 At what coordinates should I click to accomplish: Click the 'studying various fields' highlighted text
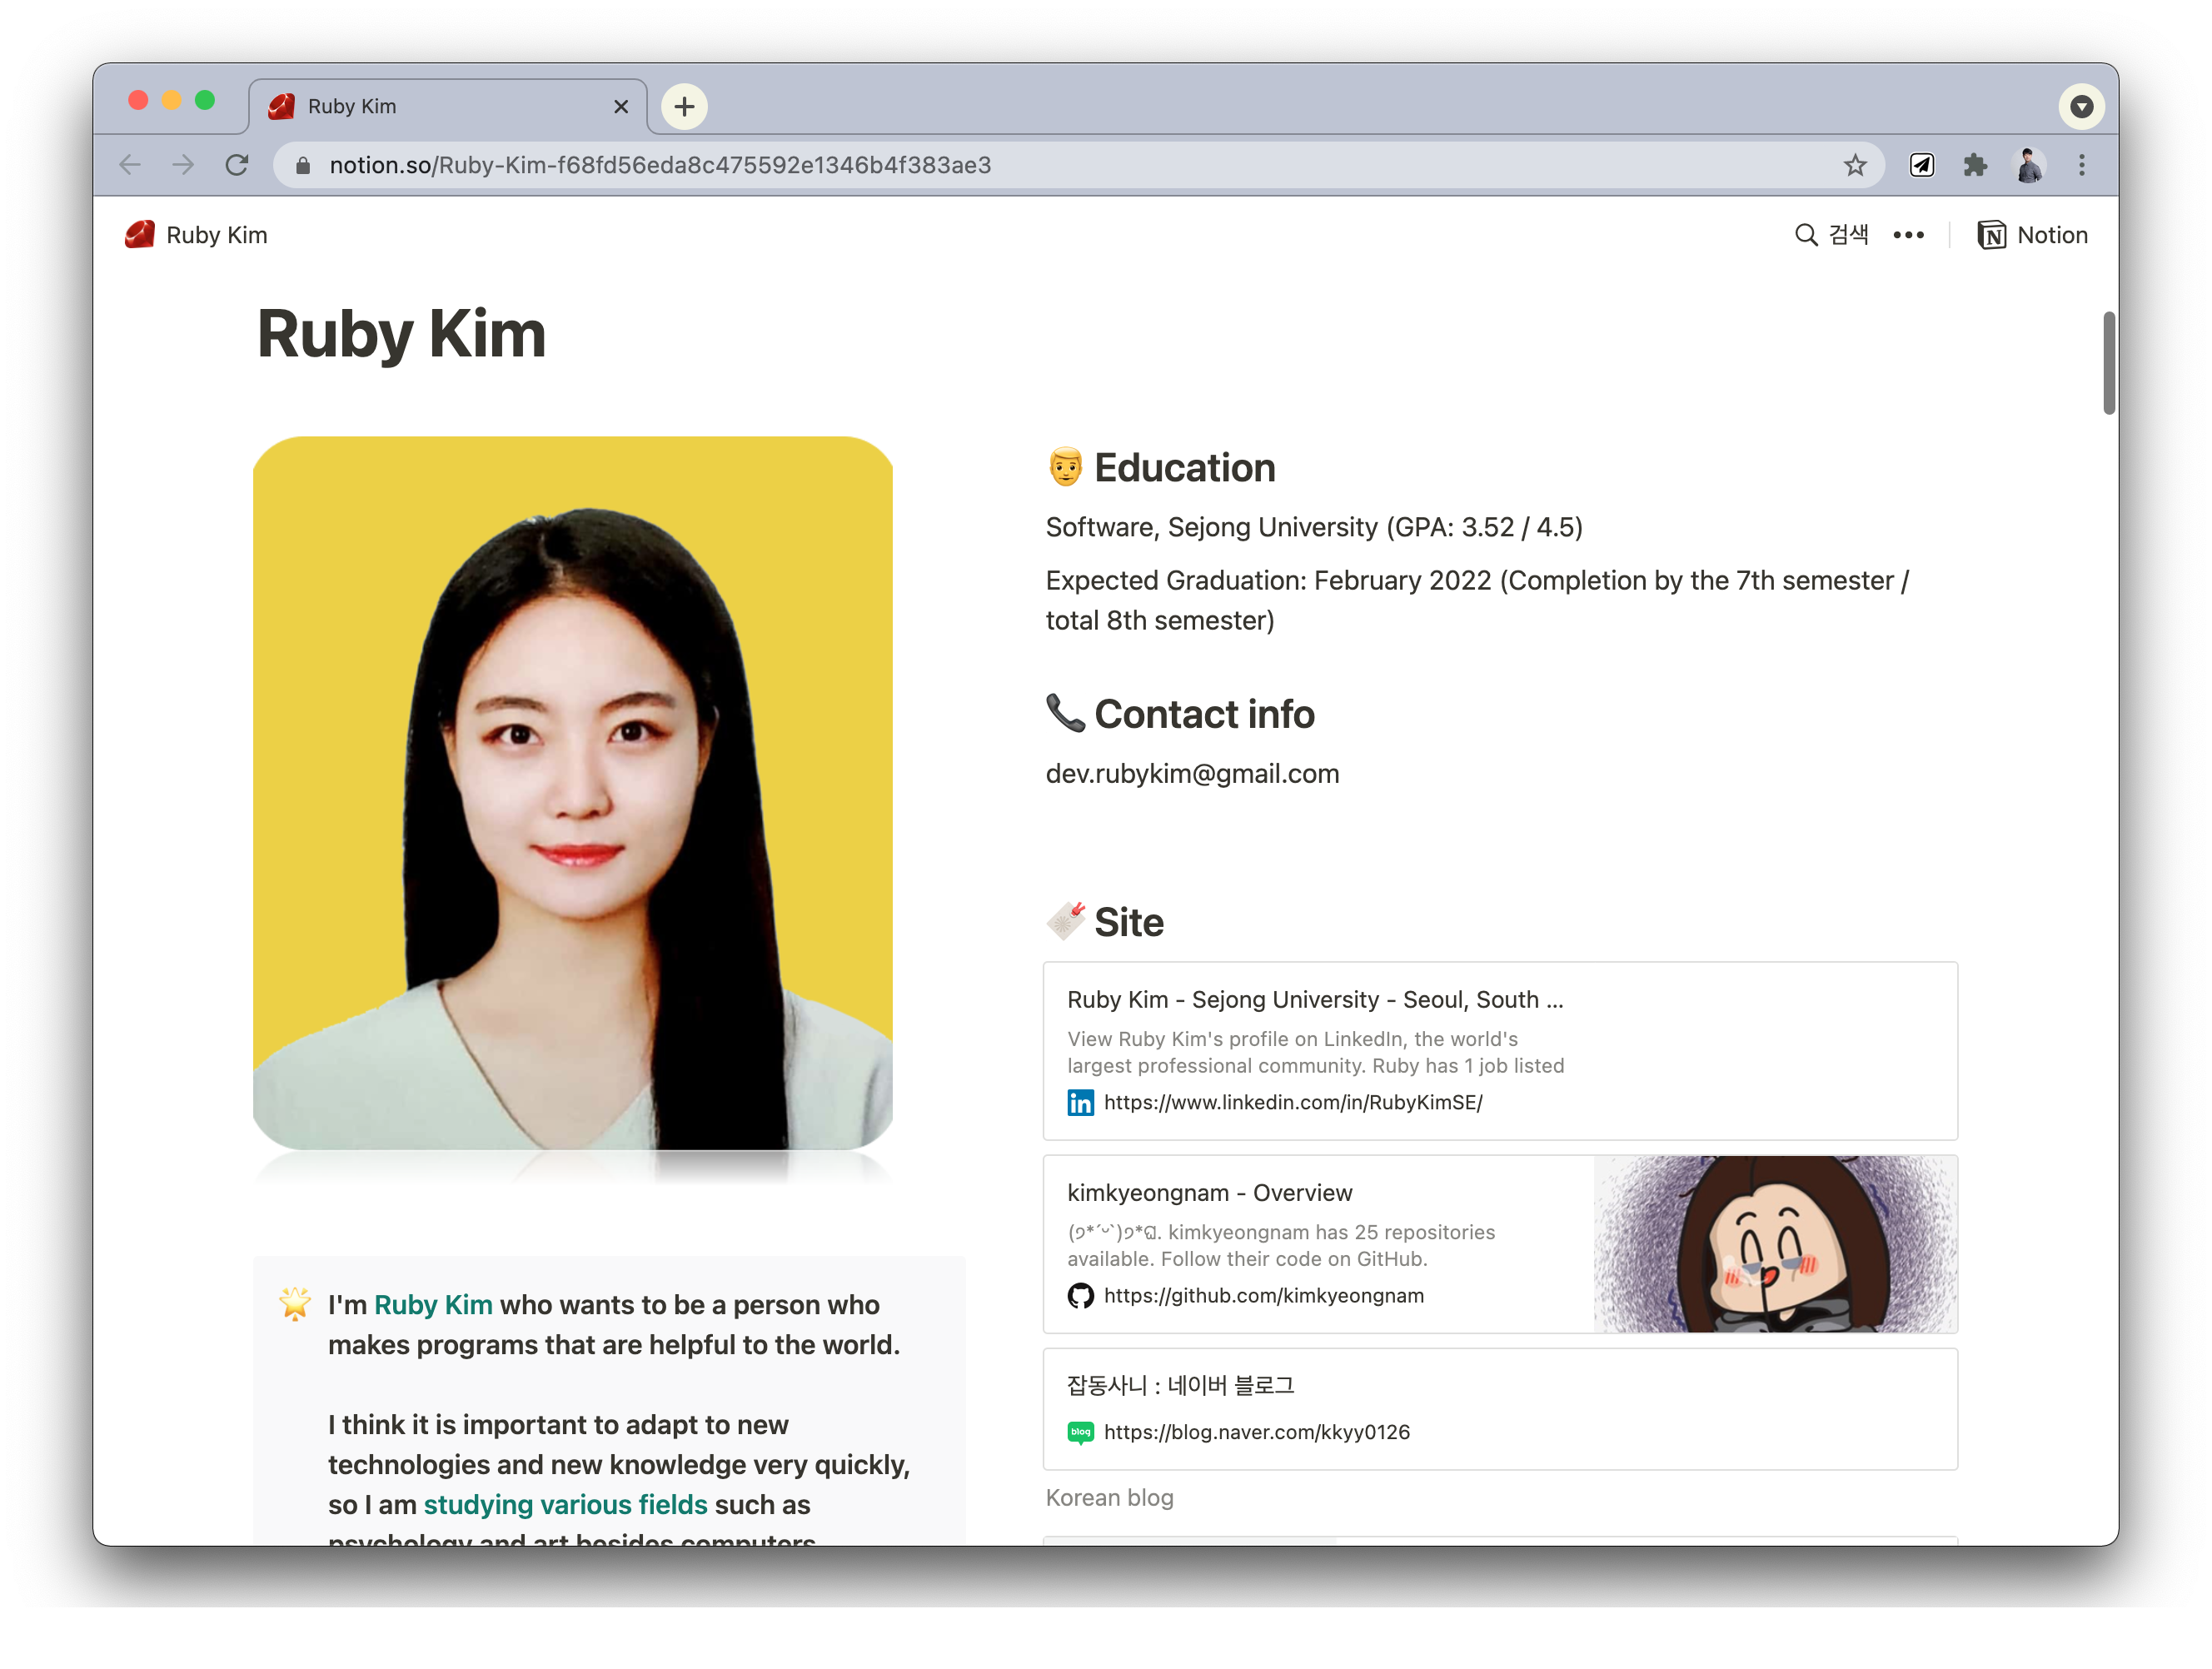[x=565, y=1505]
